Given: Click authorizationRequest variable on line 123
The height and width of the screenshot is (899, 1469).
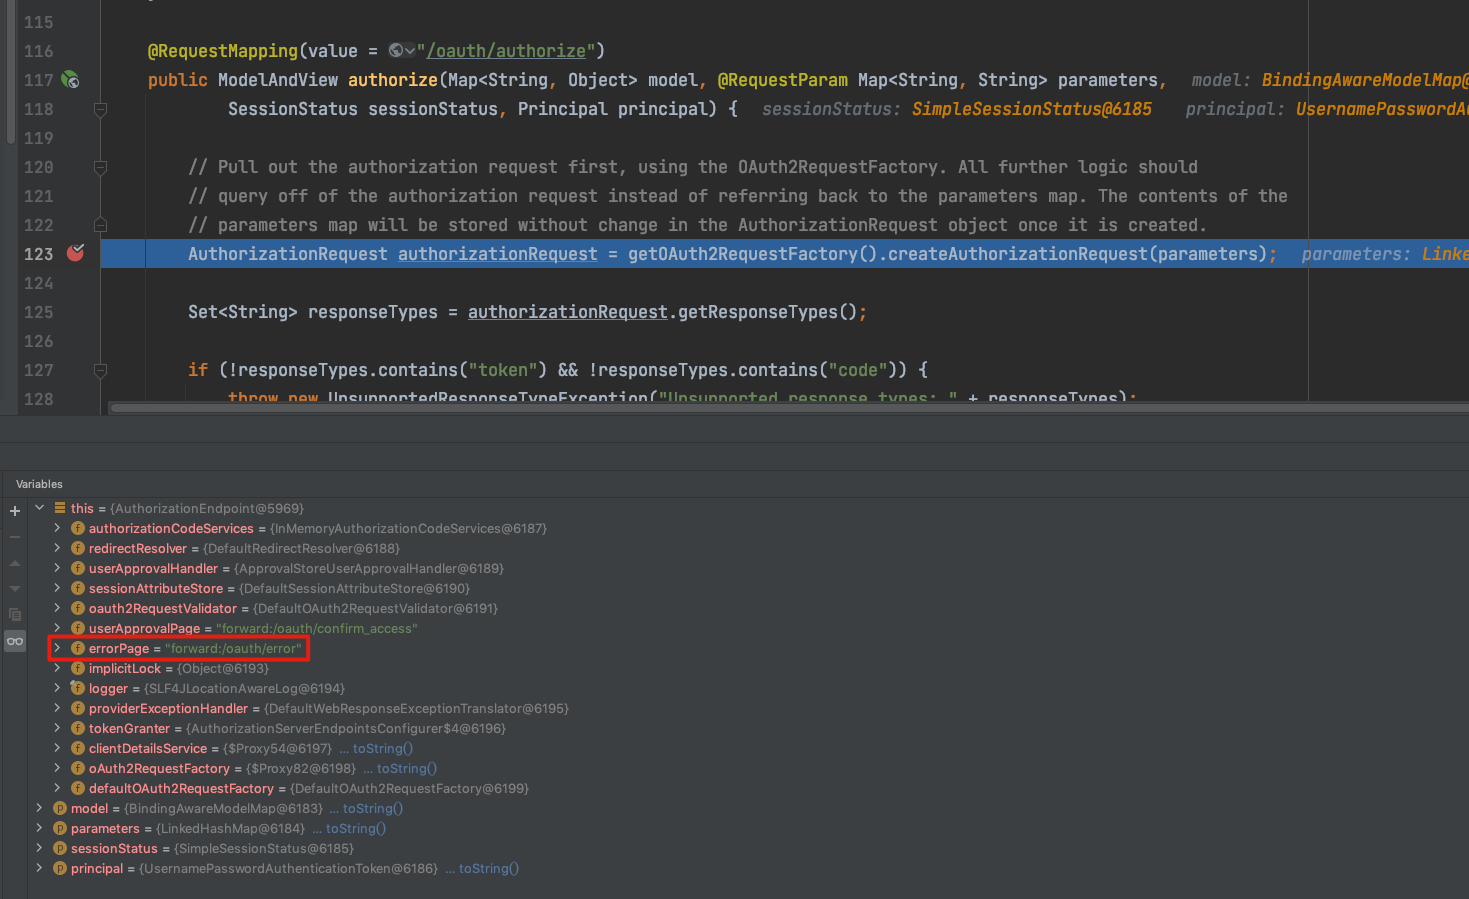Looking at the screenshot, I should click(497, 254).
